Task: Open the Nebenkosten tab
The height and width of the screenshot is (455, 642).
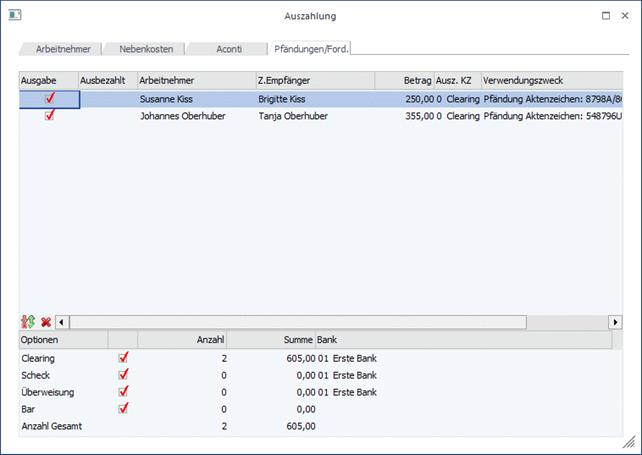Action: click(x=146, y=48)
